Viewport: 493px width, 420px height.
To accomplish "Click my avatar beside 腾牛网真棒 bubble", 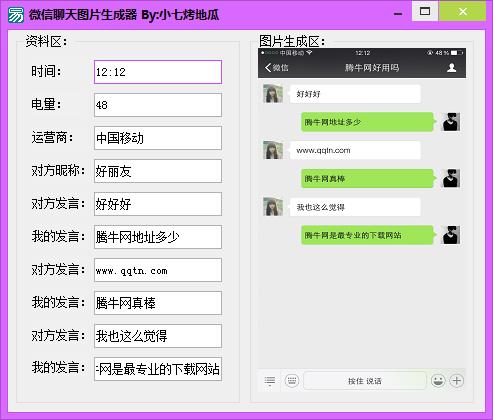I will click(x=451, y=178).
